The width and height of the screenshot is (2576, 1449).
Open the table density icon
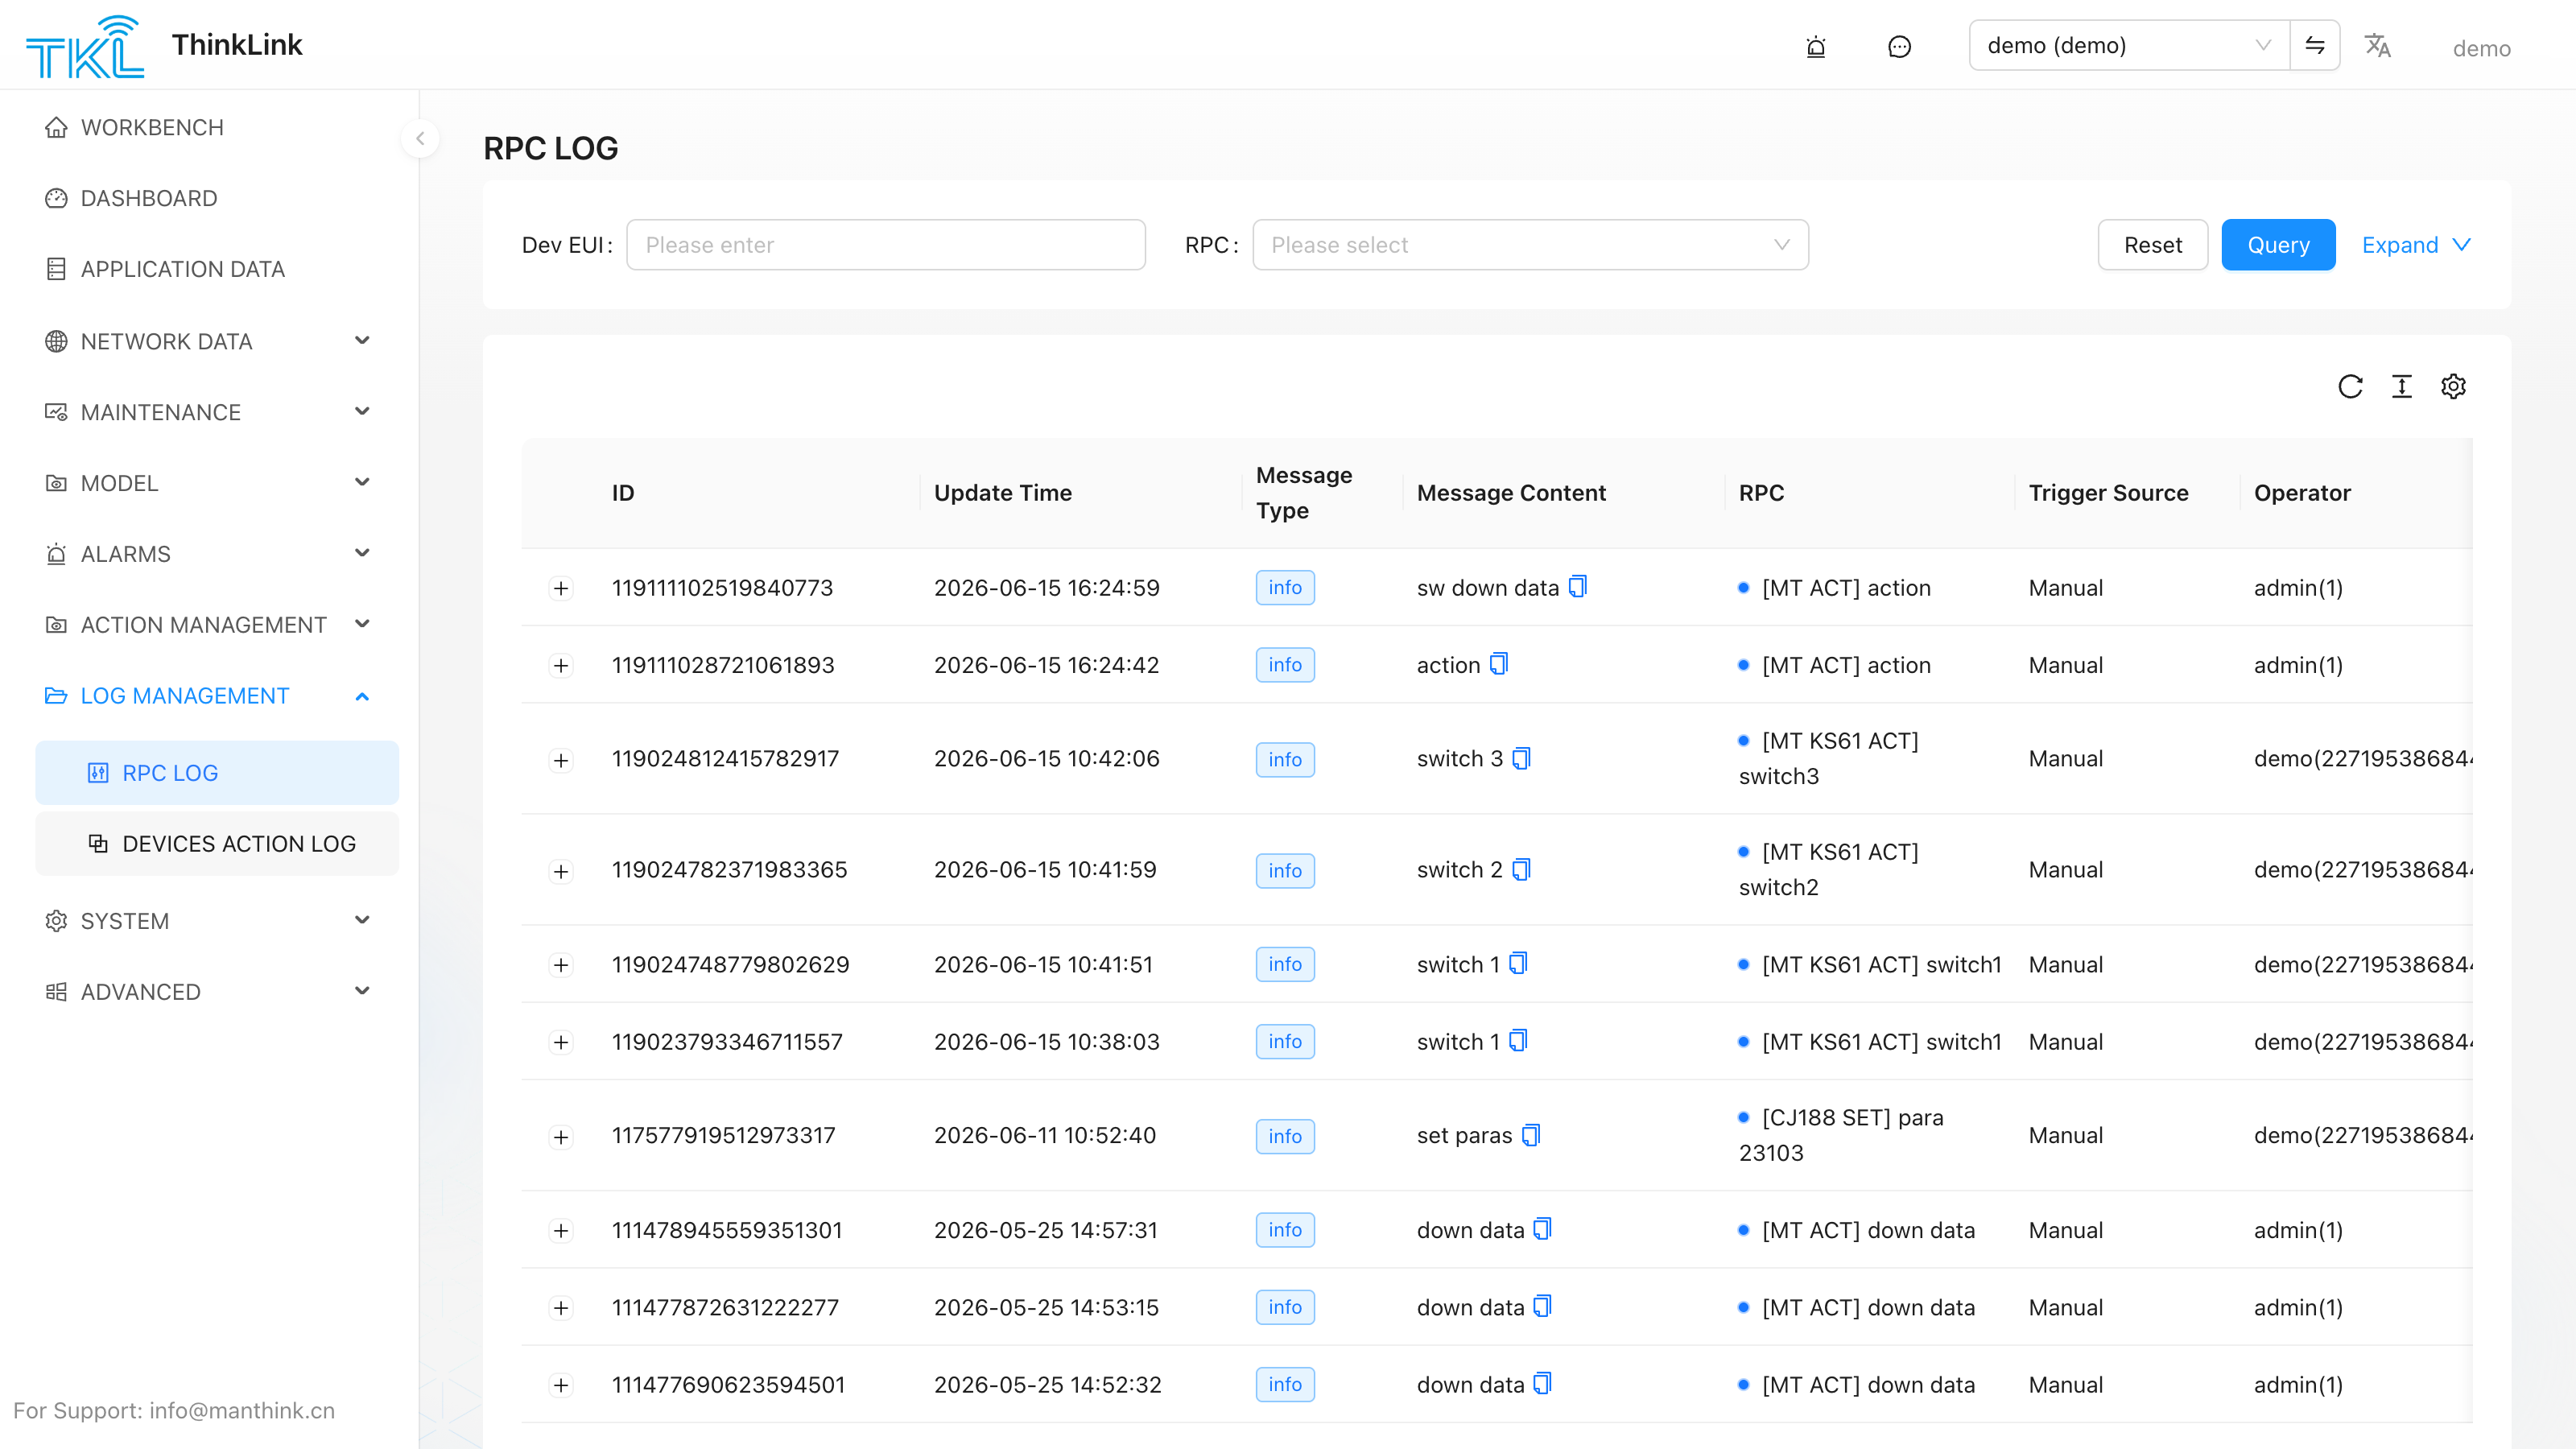click(x=2402, y=386)
